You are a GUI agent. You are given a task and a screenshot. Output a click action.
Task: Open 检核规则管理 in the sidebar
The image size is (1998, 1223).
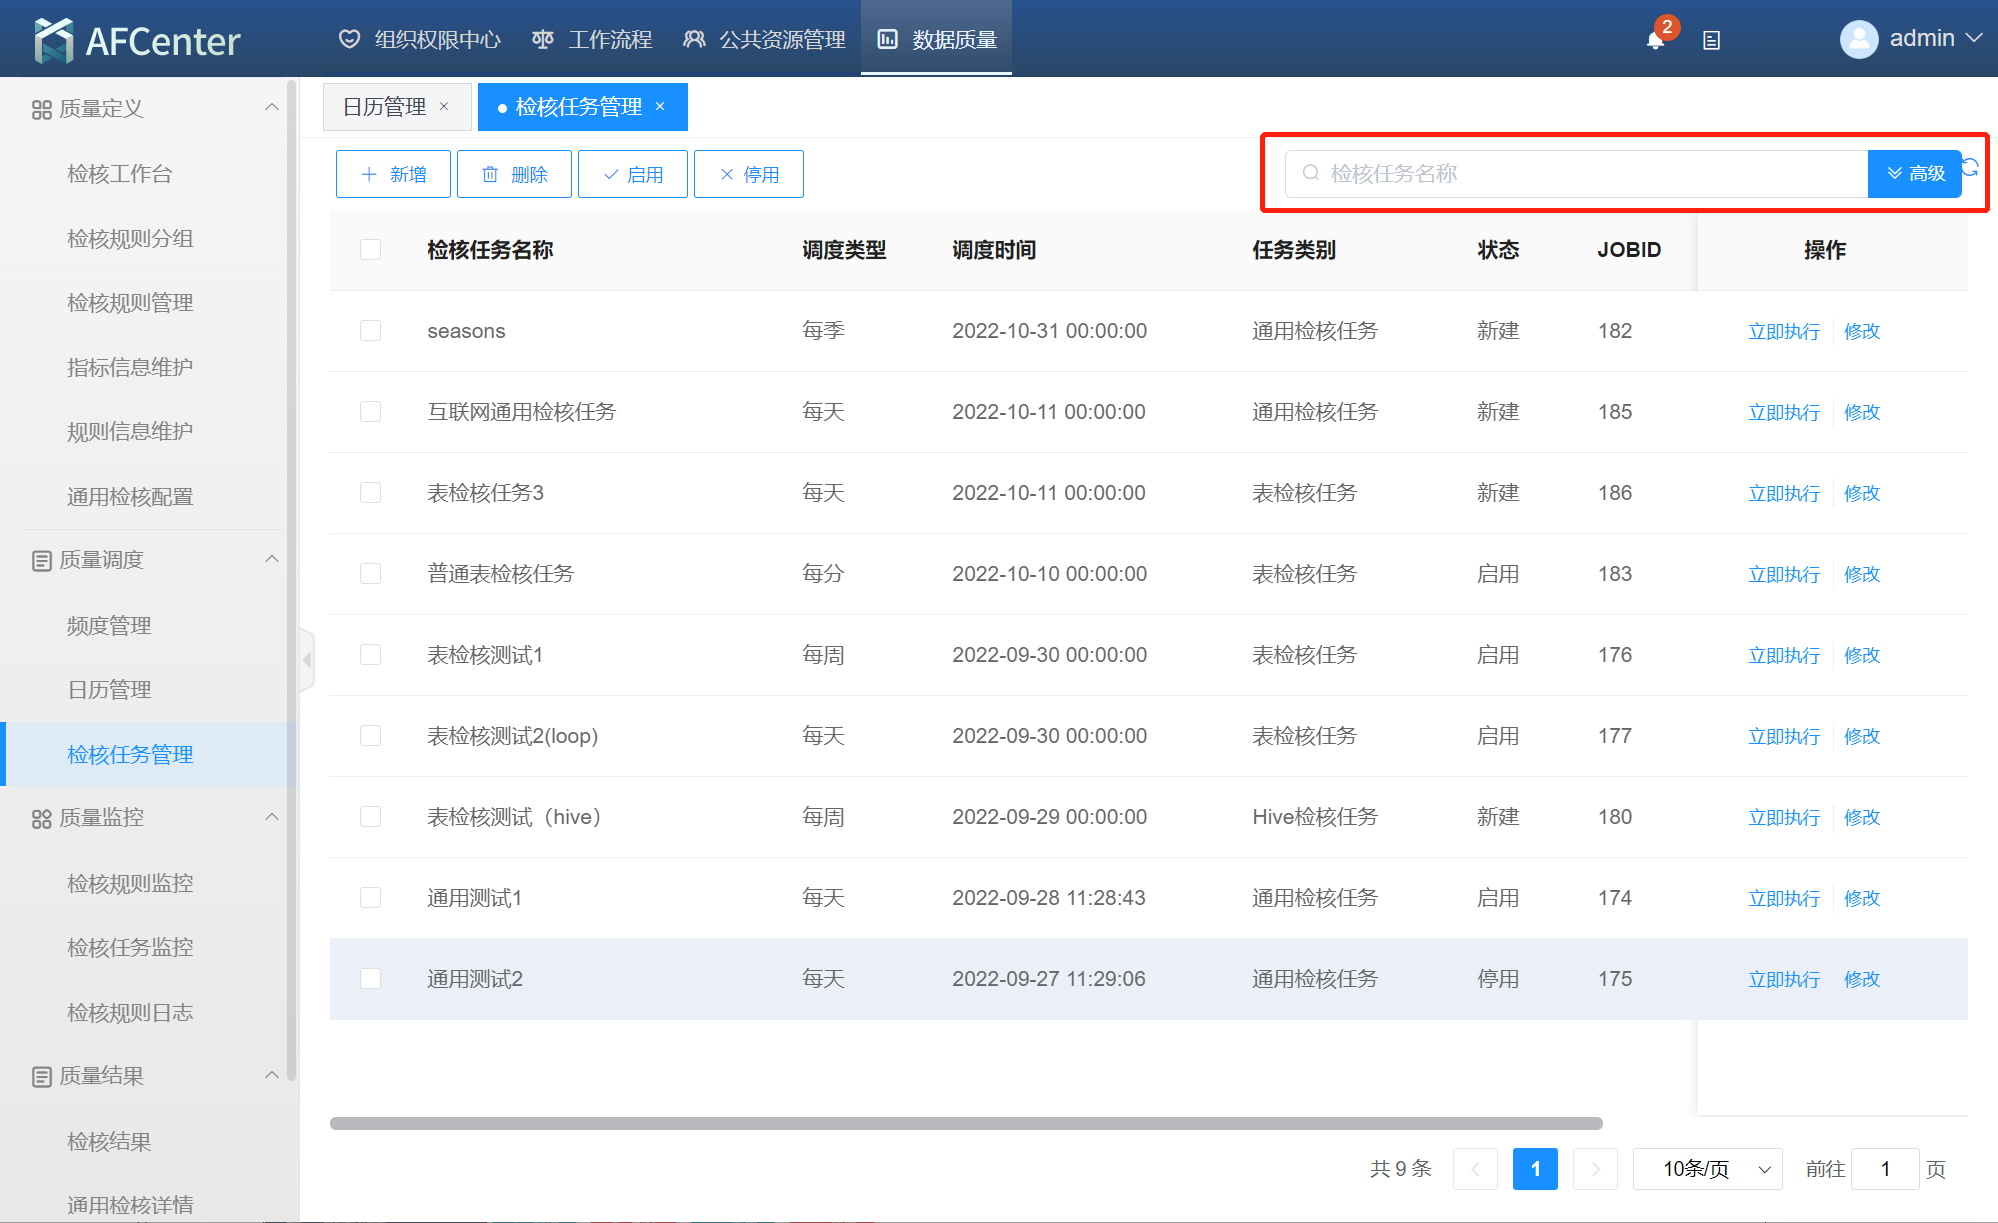tap(130, 303)
